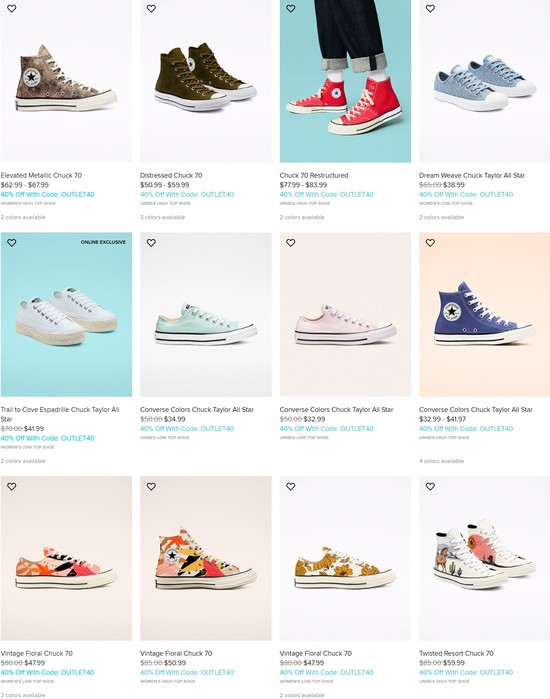550x699 pixels.
Task: Open Distressed Chuck 70 product link
Action: (x=171, y=175)
